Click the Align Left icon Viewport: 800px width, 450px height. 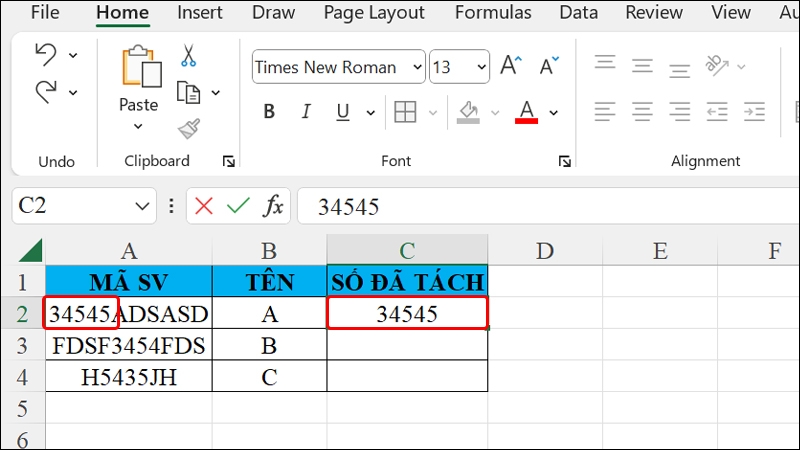point(605,112)
